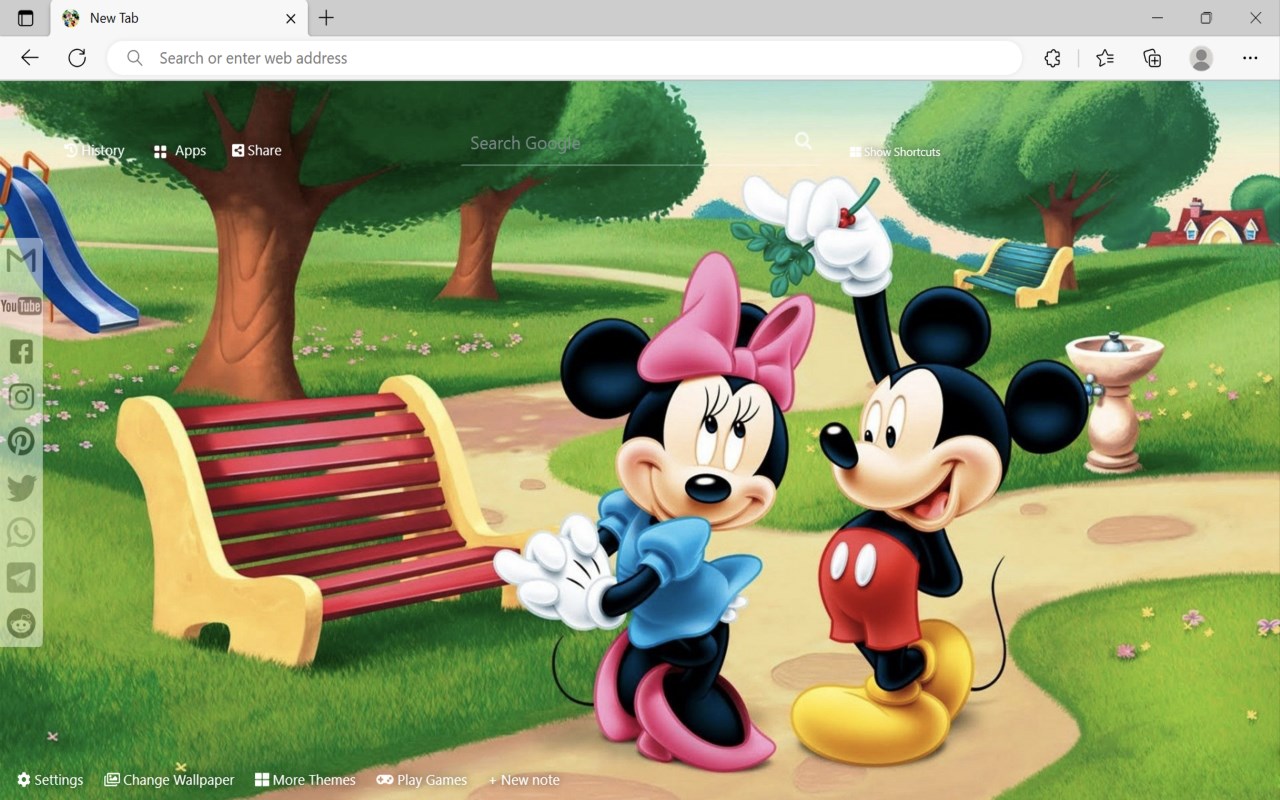Add a new browser tab
The height and width of the screenshot is (800, 1280).
(x=326, y=18)
